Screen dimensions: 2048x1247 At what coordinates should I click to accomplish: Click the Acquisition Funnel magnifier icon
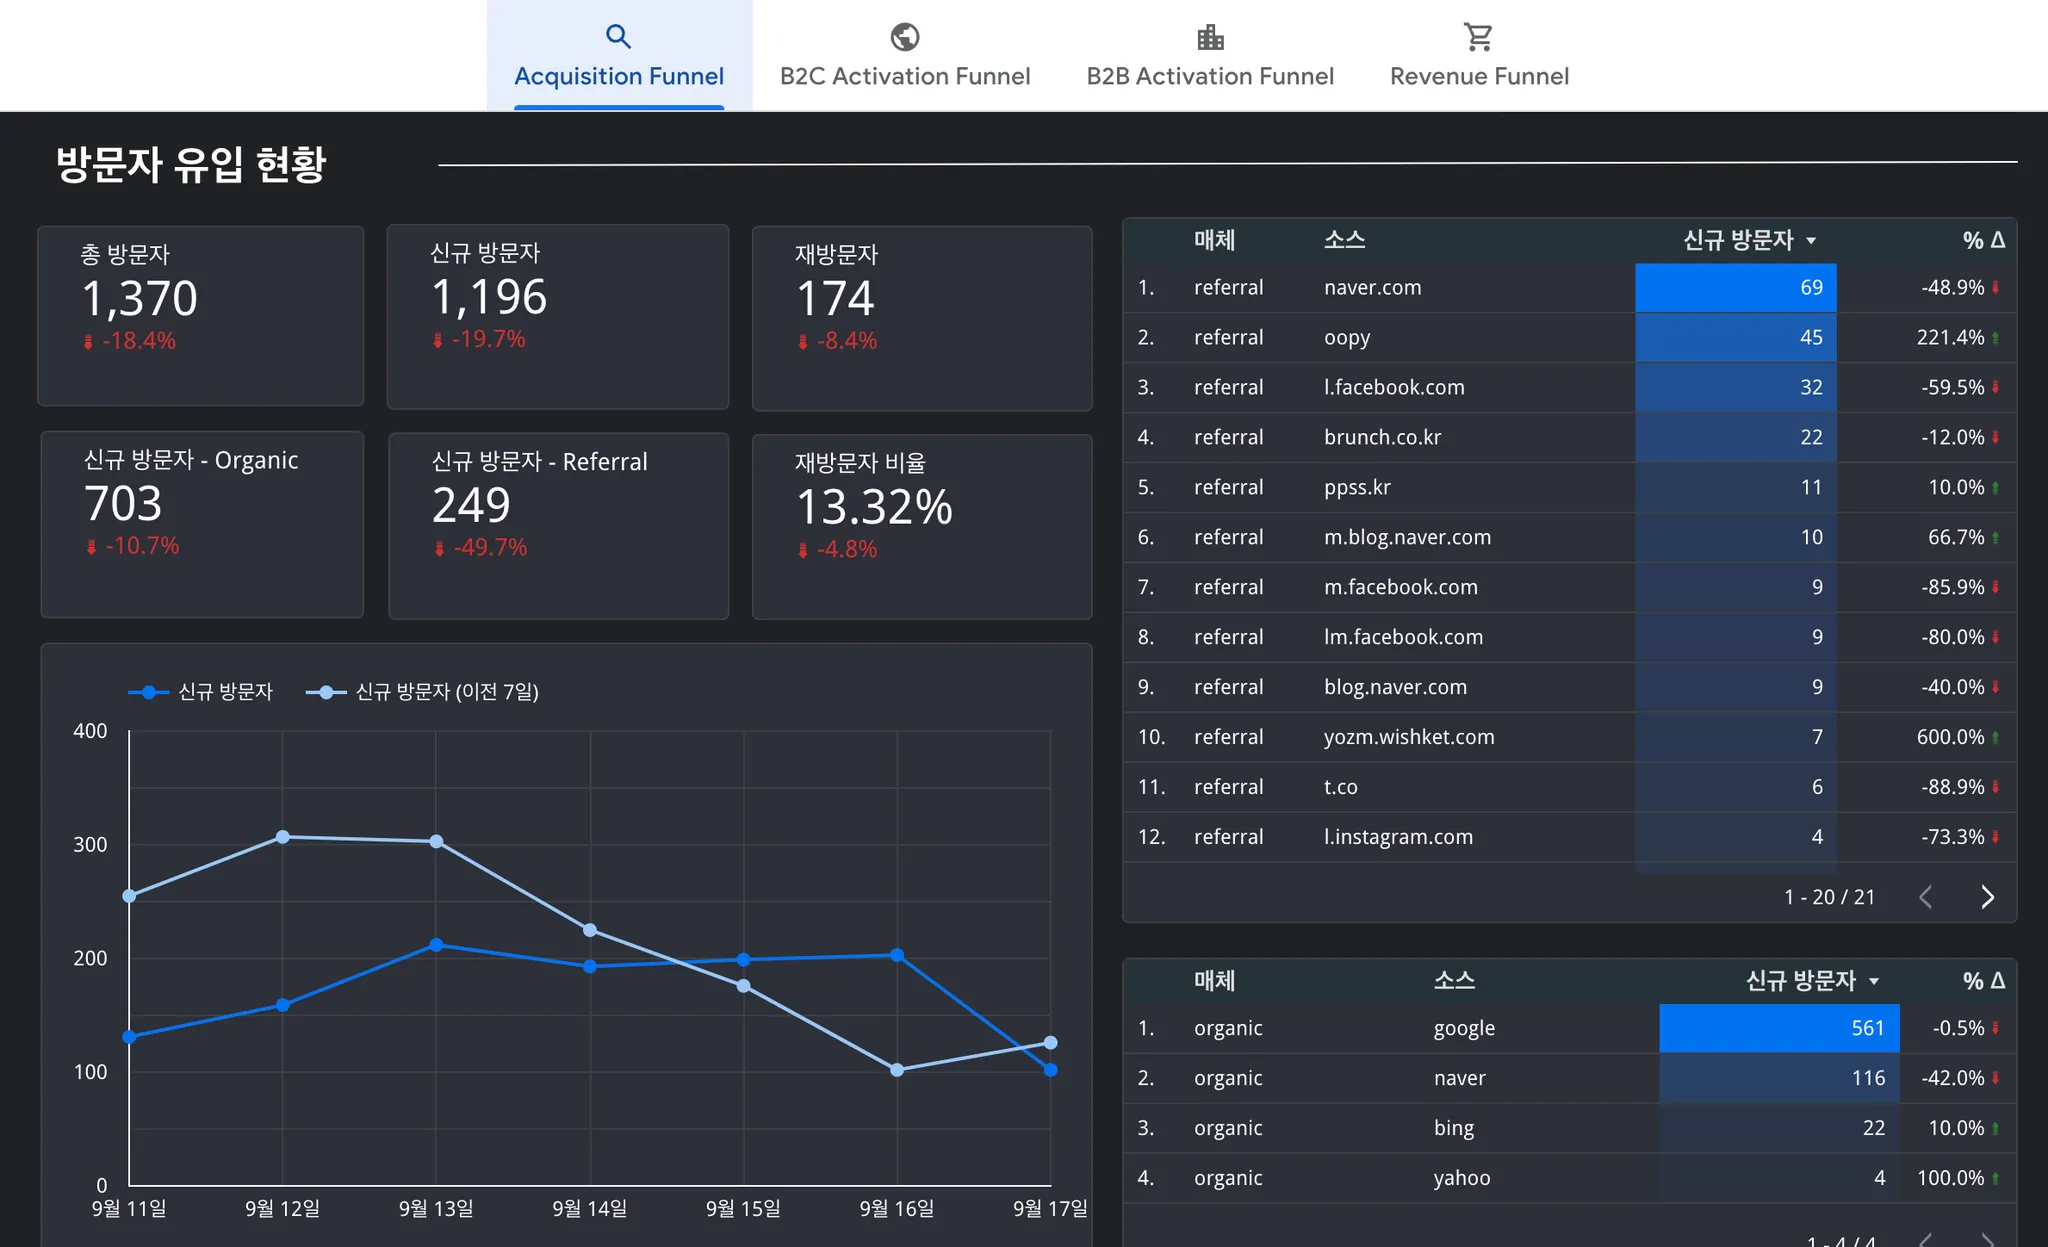point(618,37)
